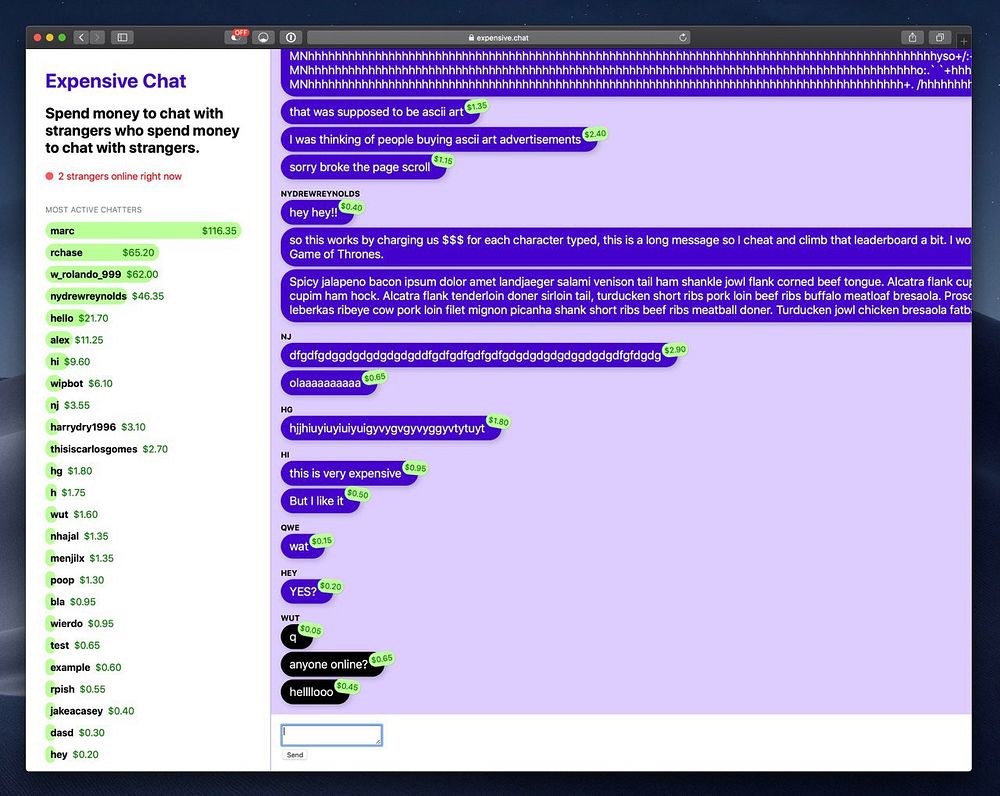Select wut $1.60 leaderboard row
This screenshot has width=1000, height=796.
tap(72, 514)
